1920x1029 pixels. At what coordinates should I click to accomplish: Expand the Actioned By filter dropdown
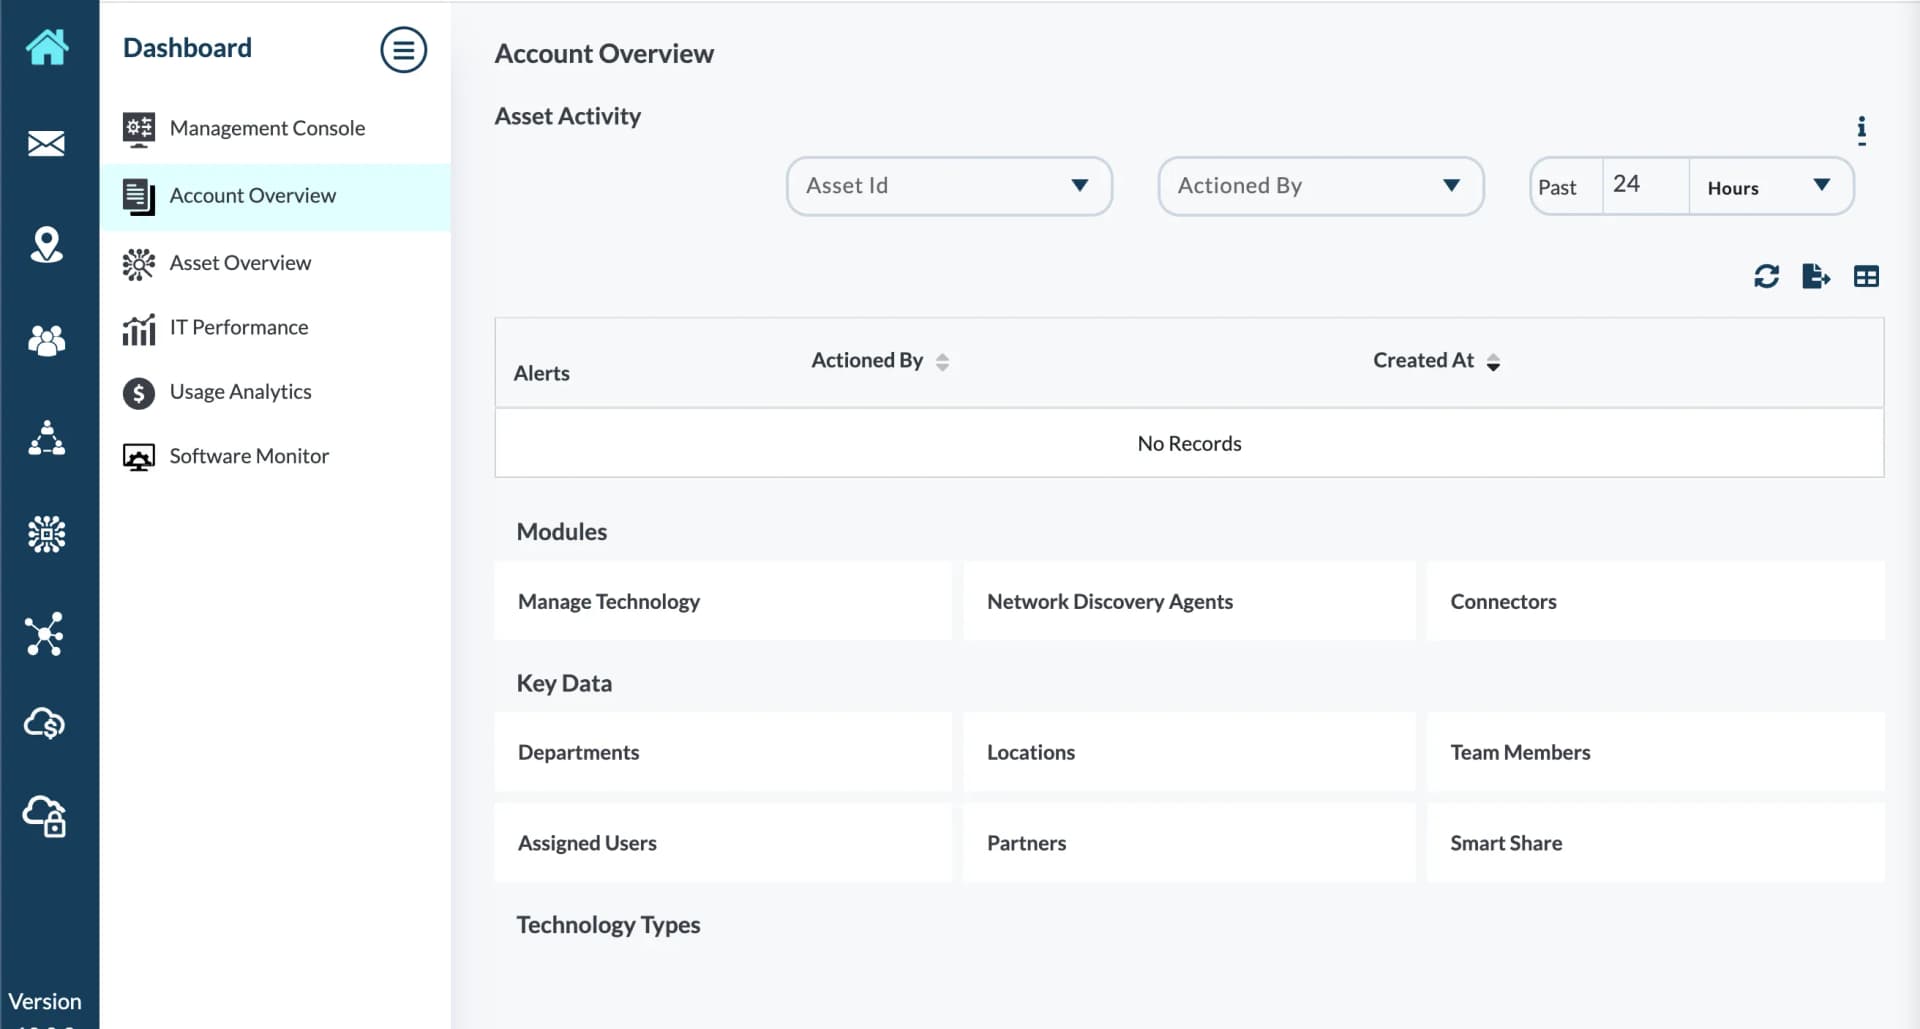click(x=1451, y=186)
